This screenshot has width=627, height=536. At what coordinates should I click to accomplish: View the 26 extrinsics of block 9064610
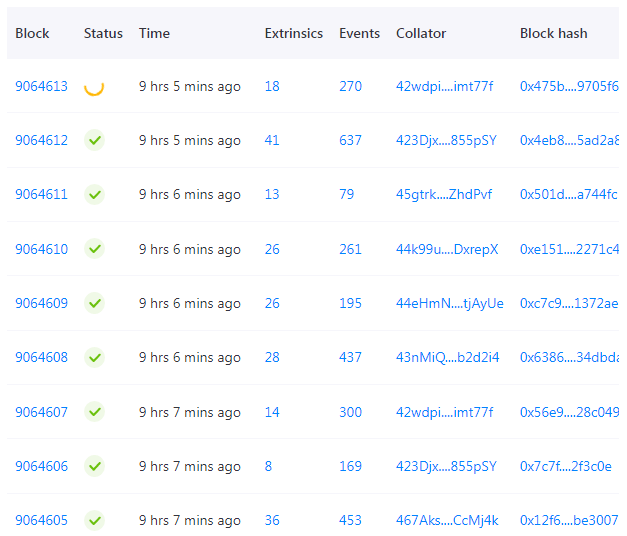[x=272, y=249]
